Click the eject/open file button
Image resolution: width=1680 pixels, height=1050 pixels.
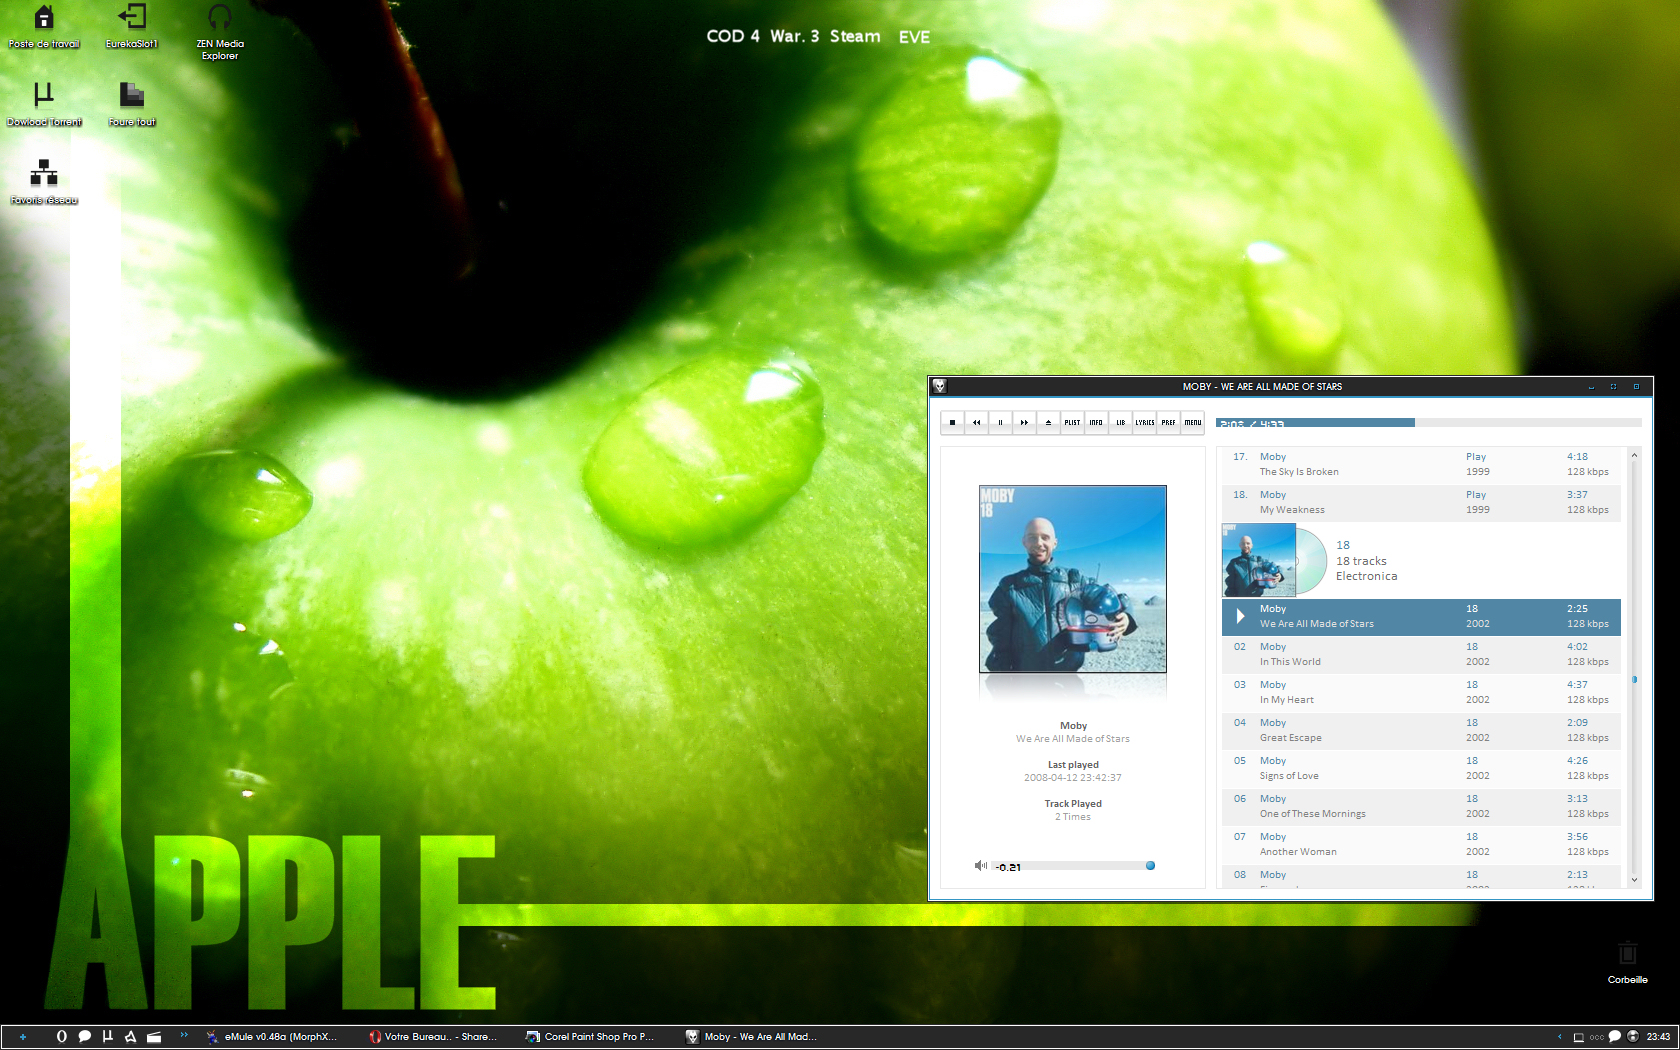pos(1048,422)
